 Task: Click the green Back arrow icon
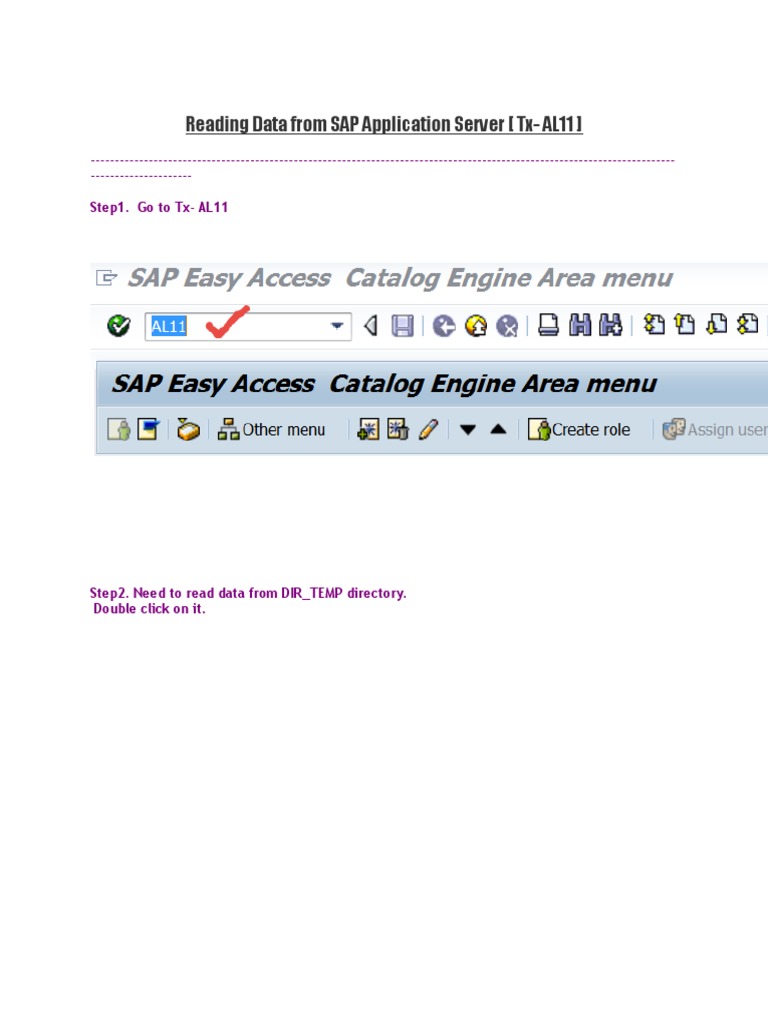click(445, 326)
